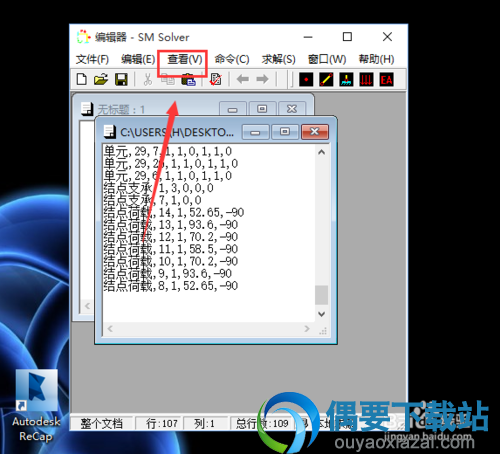Select the yellow element line icon

[x=326, y=80]
